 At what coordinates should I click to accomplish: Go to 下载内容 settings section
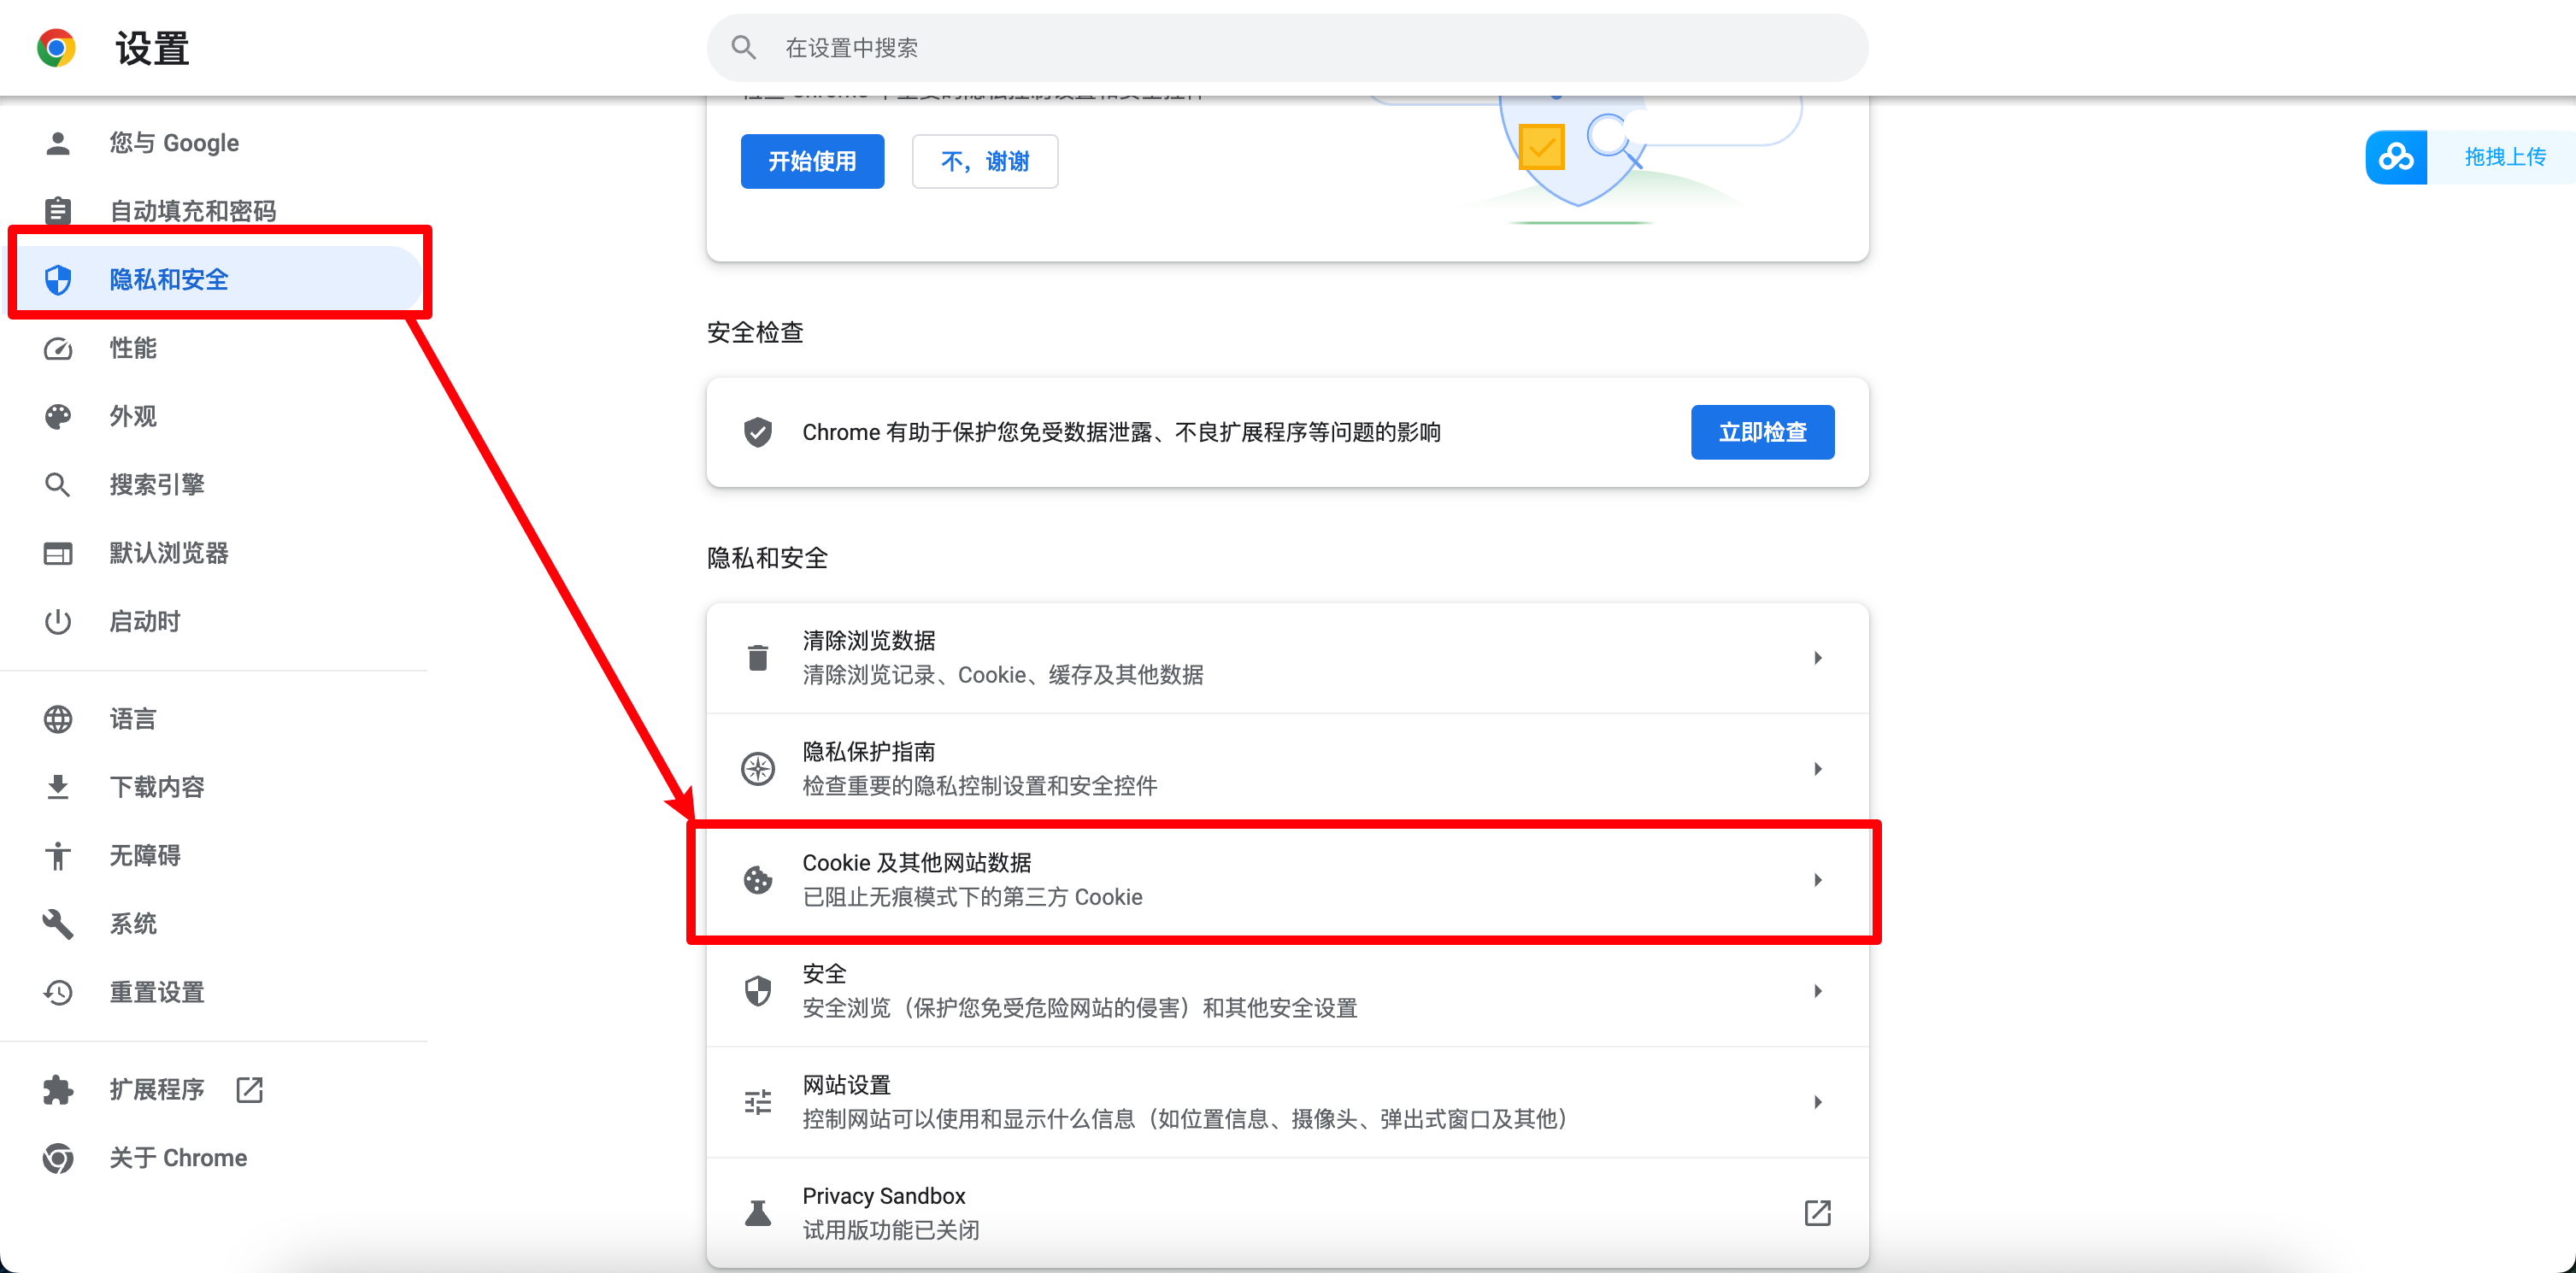157,787
